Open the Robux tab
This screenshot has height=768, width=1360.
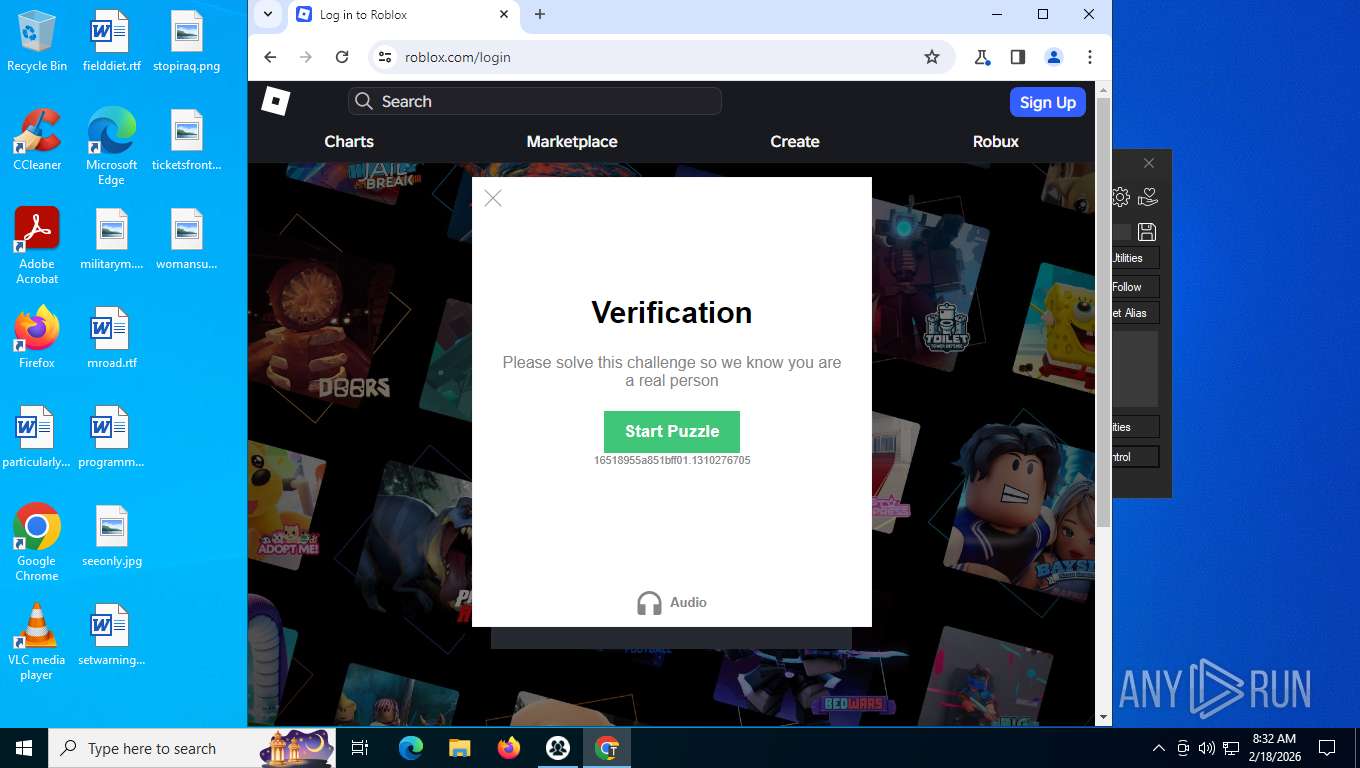(996, 141)
